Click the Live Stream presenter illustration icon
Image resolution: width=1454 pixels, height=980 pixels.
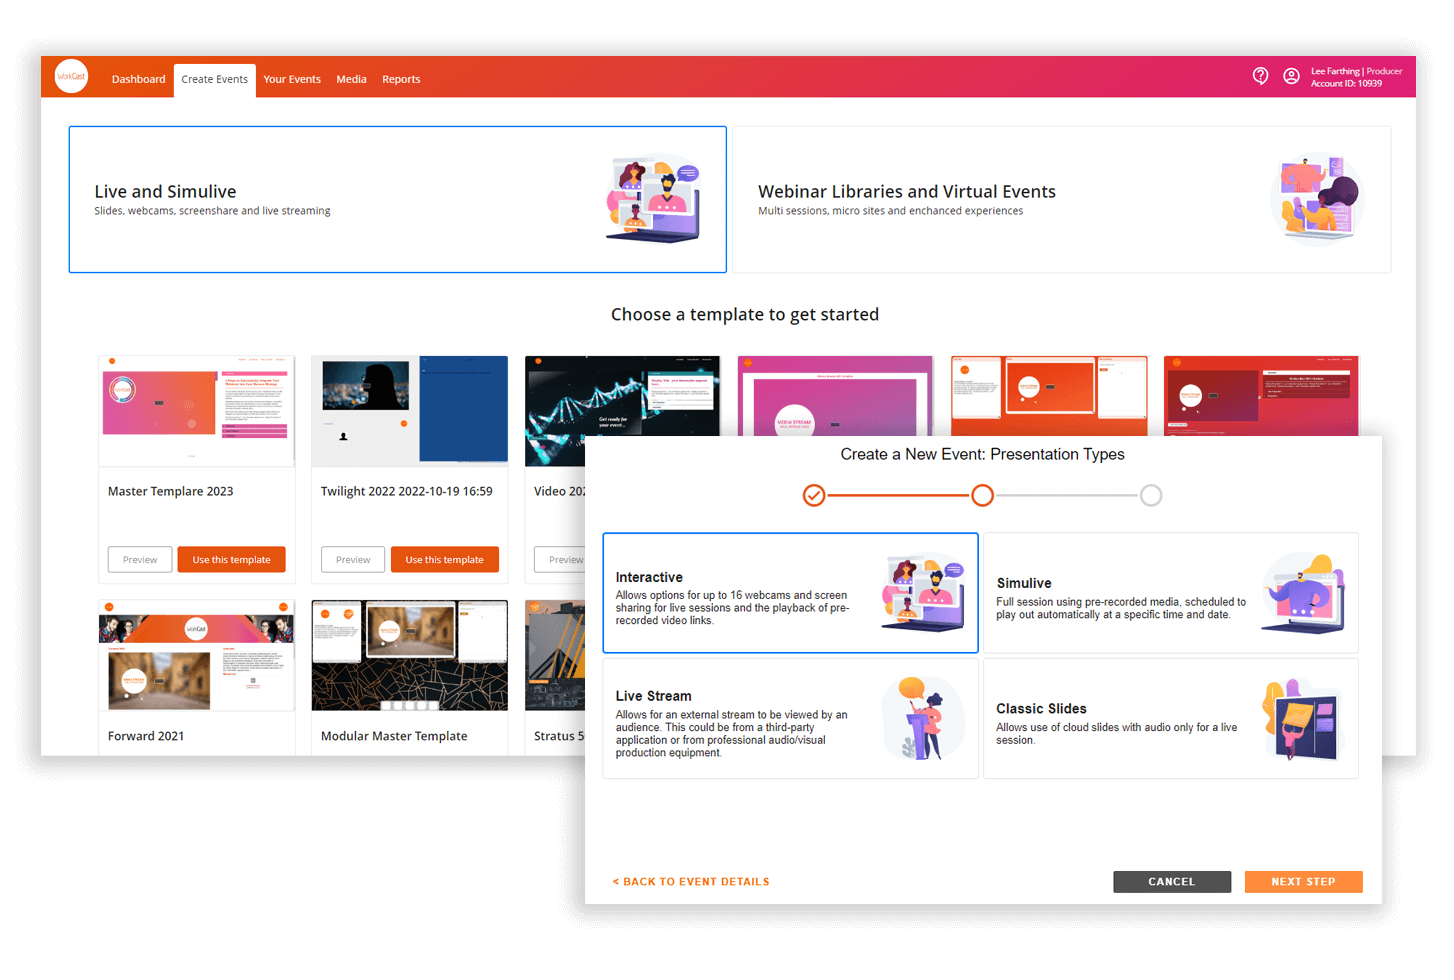922,716
